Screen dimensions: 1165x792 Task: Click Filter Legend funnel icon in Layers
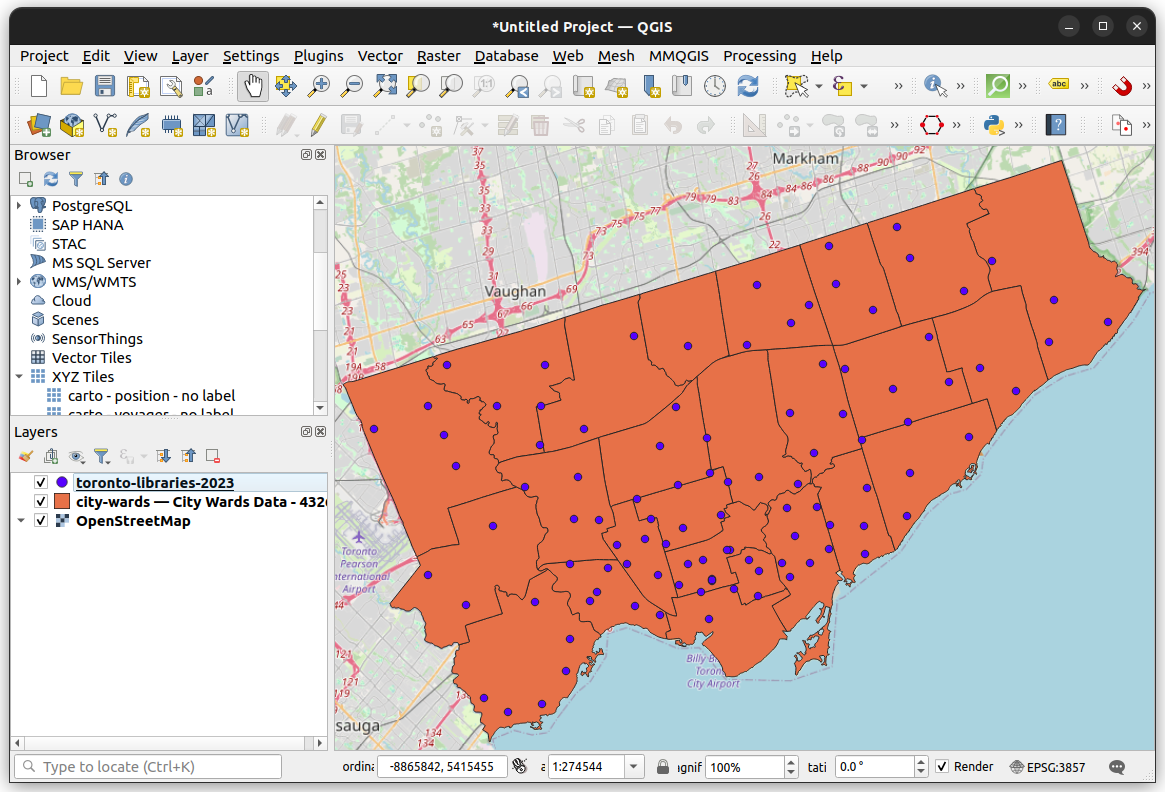[x=102, y=456]
